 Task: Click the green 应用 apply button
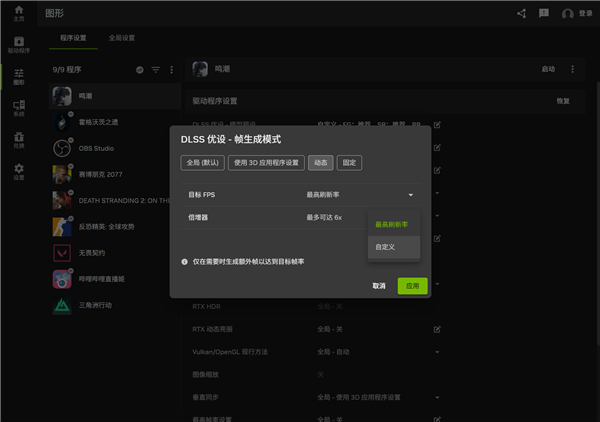[x=412, y=285]
